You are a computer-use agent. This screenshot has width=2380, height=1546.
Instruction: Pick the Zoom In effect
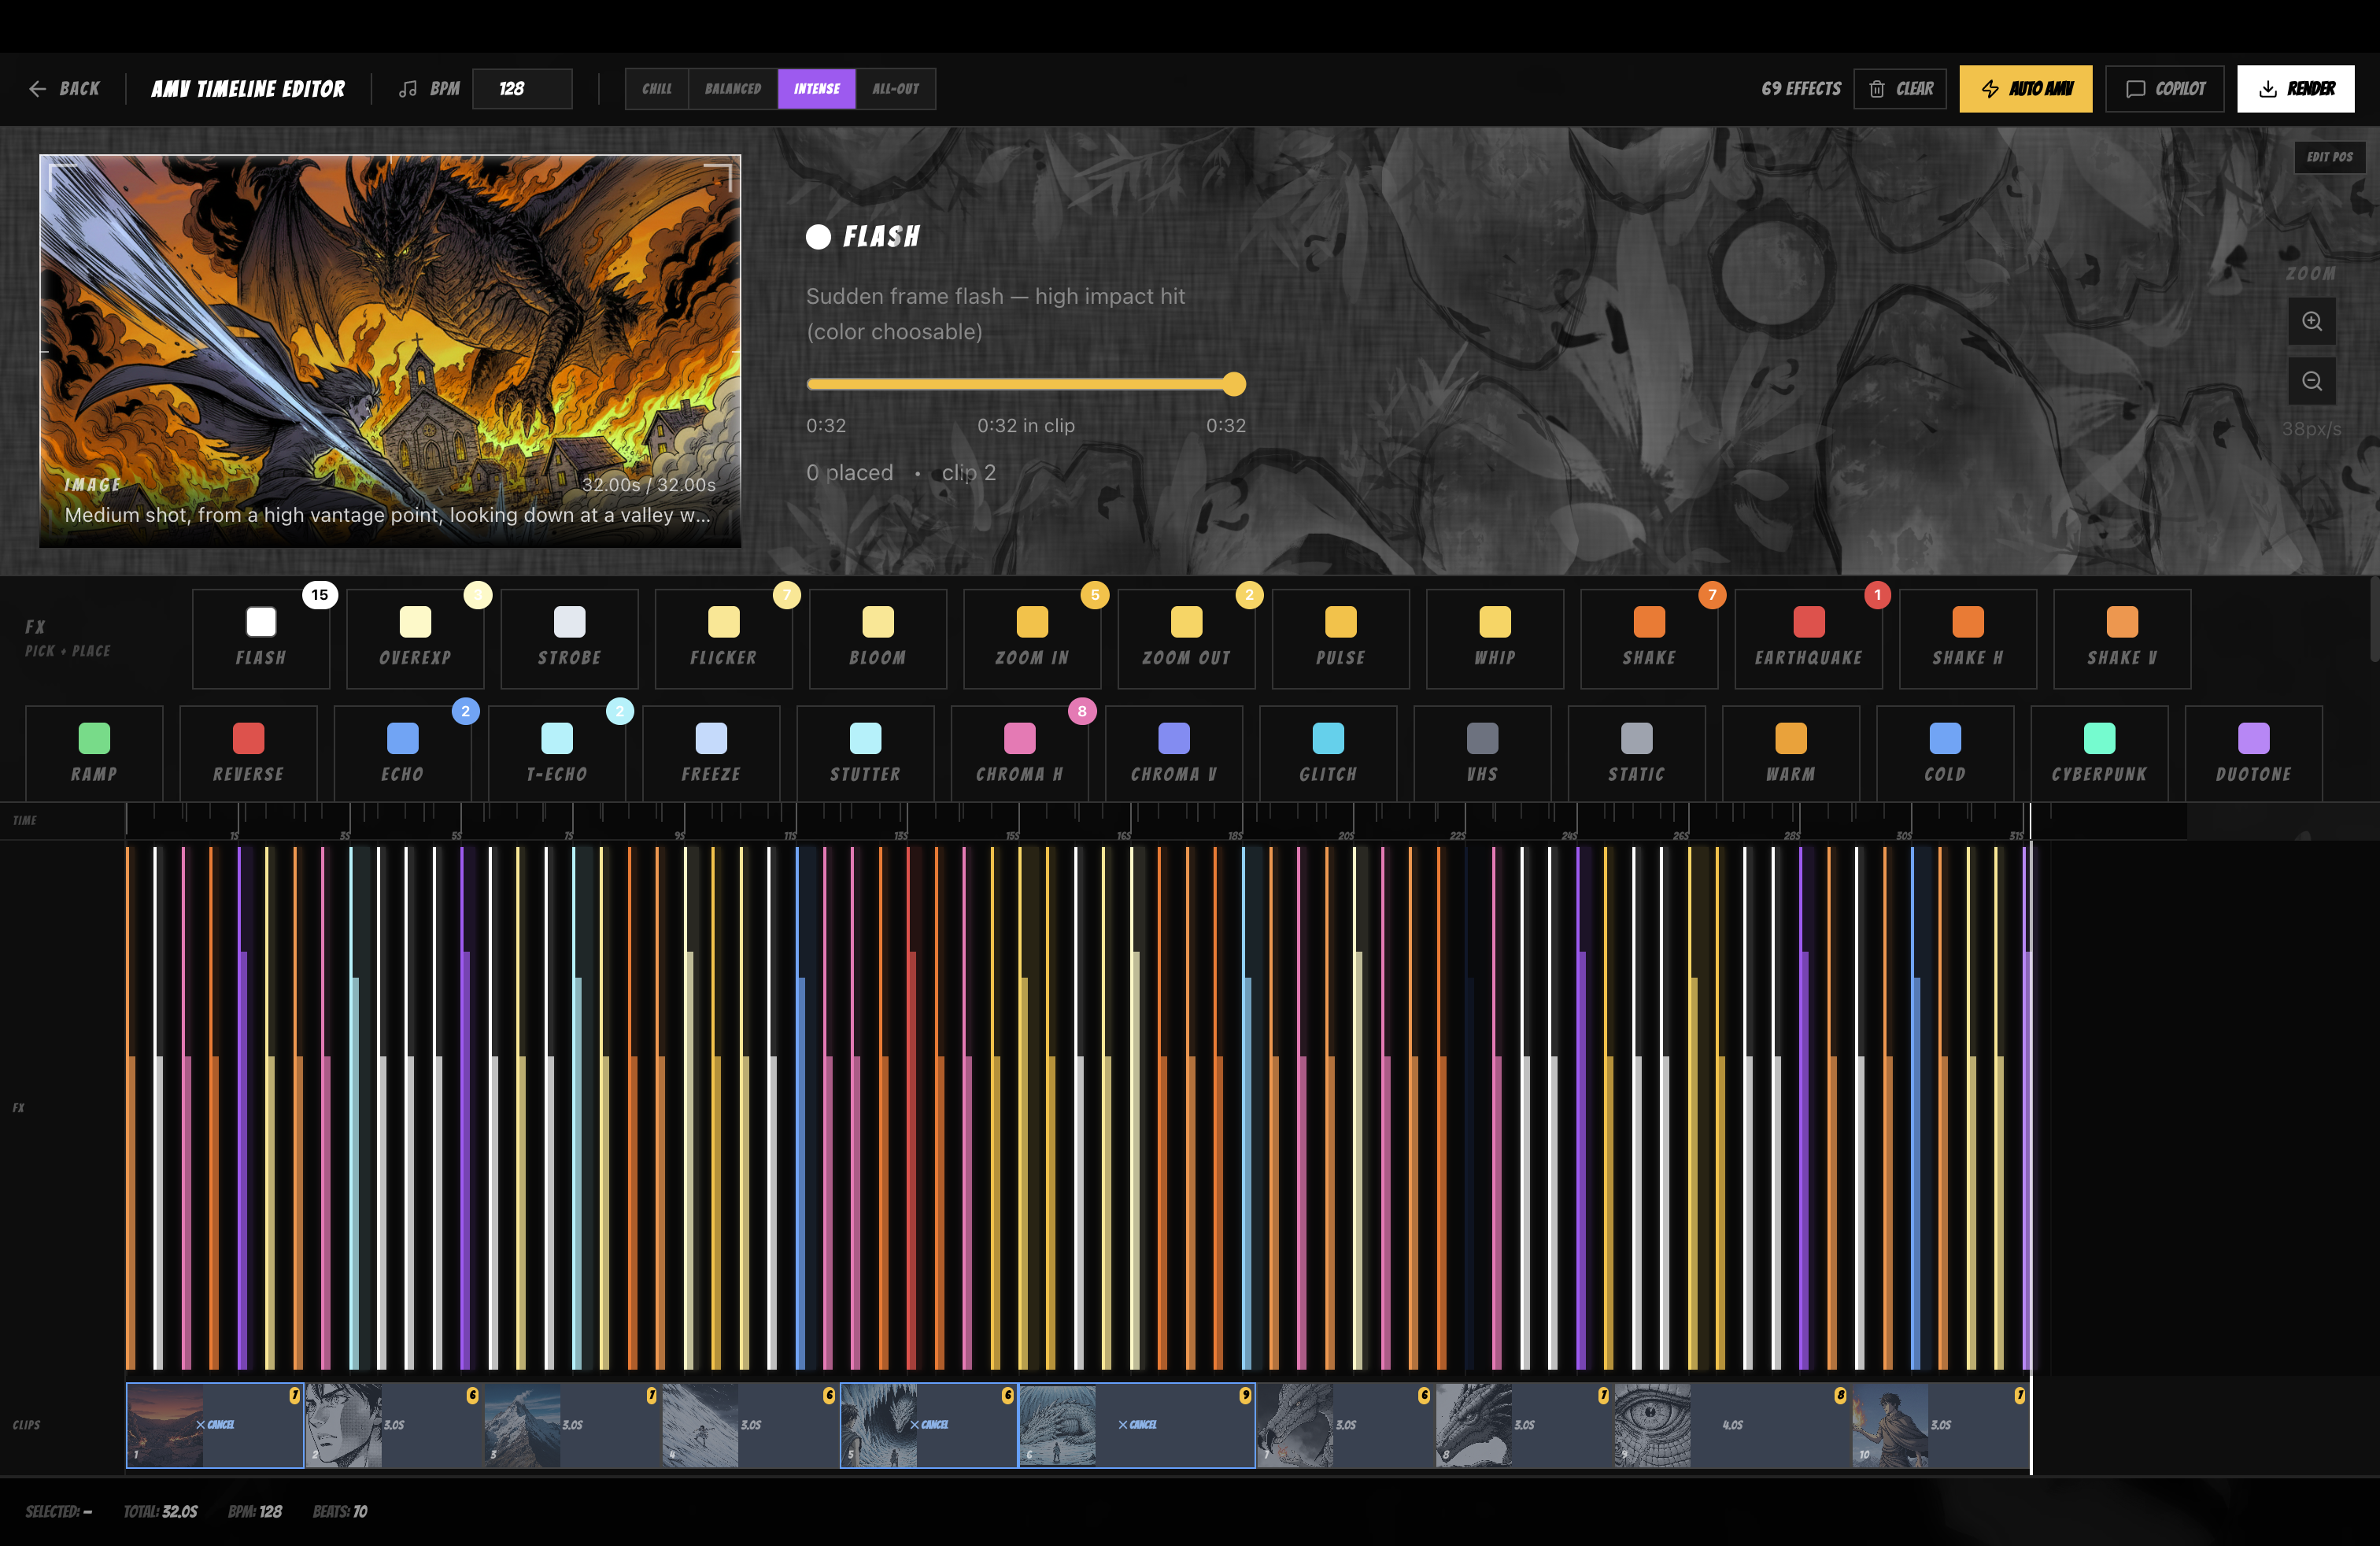point(1031,638)
